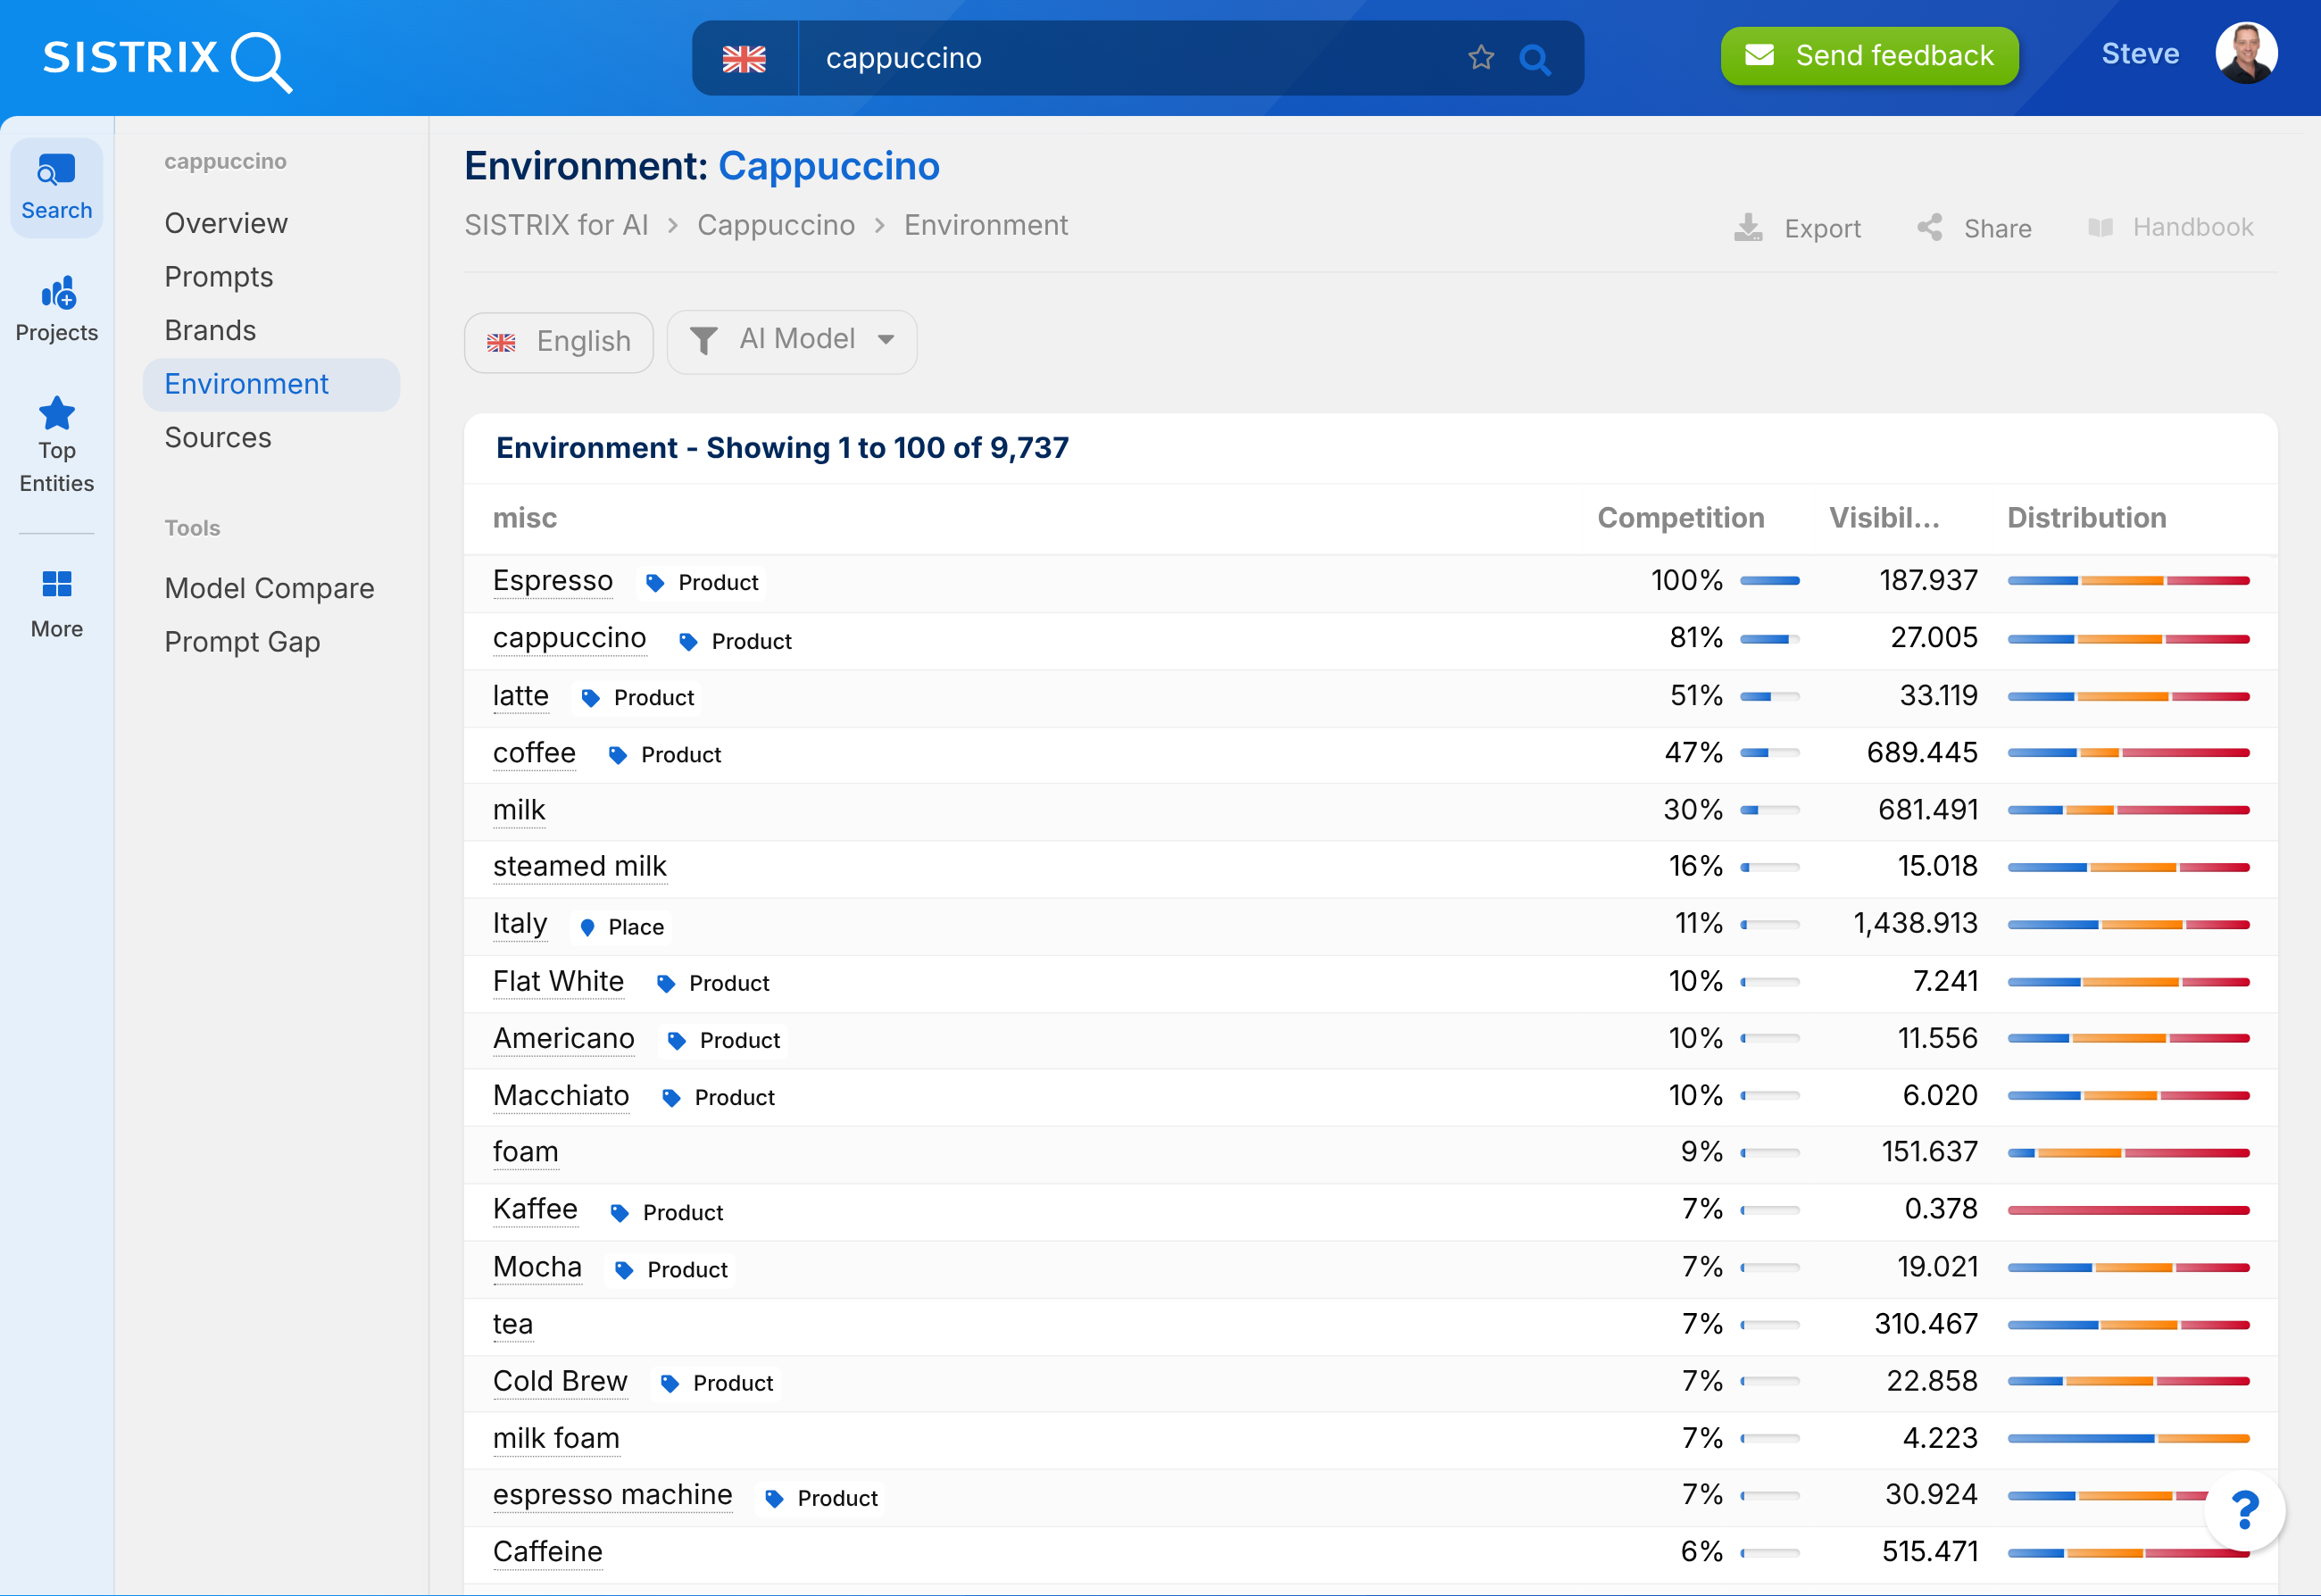Viewport: 2321px width, 1596px height.
Task: Click the Product tag beside Cold Brew
Action: pyautogui.click(x=717, y=1383)
